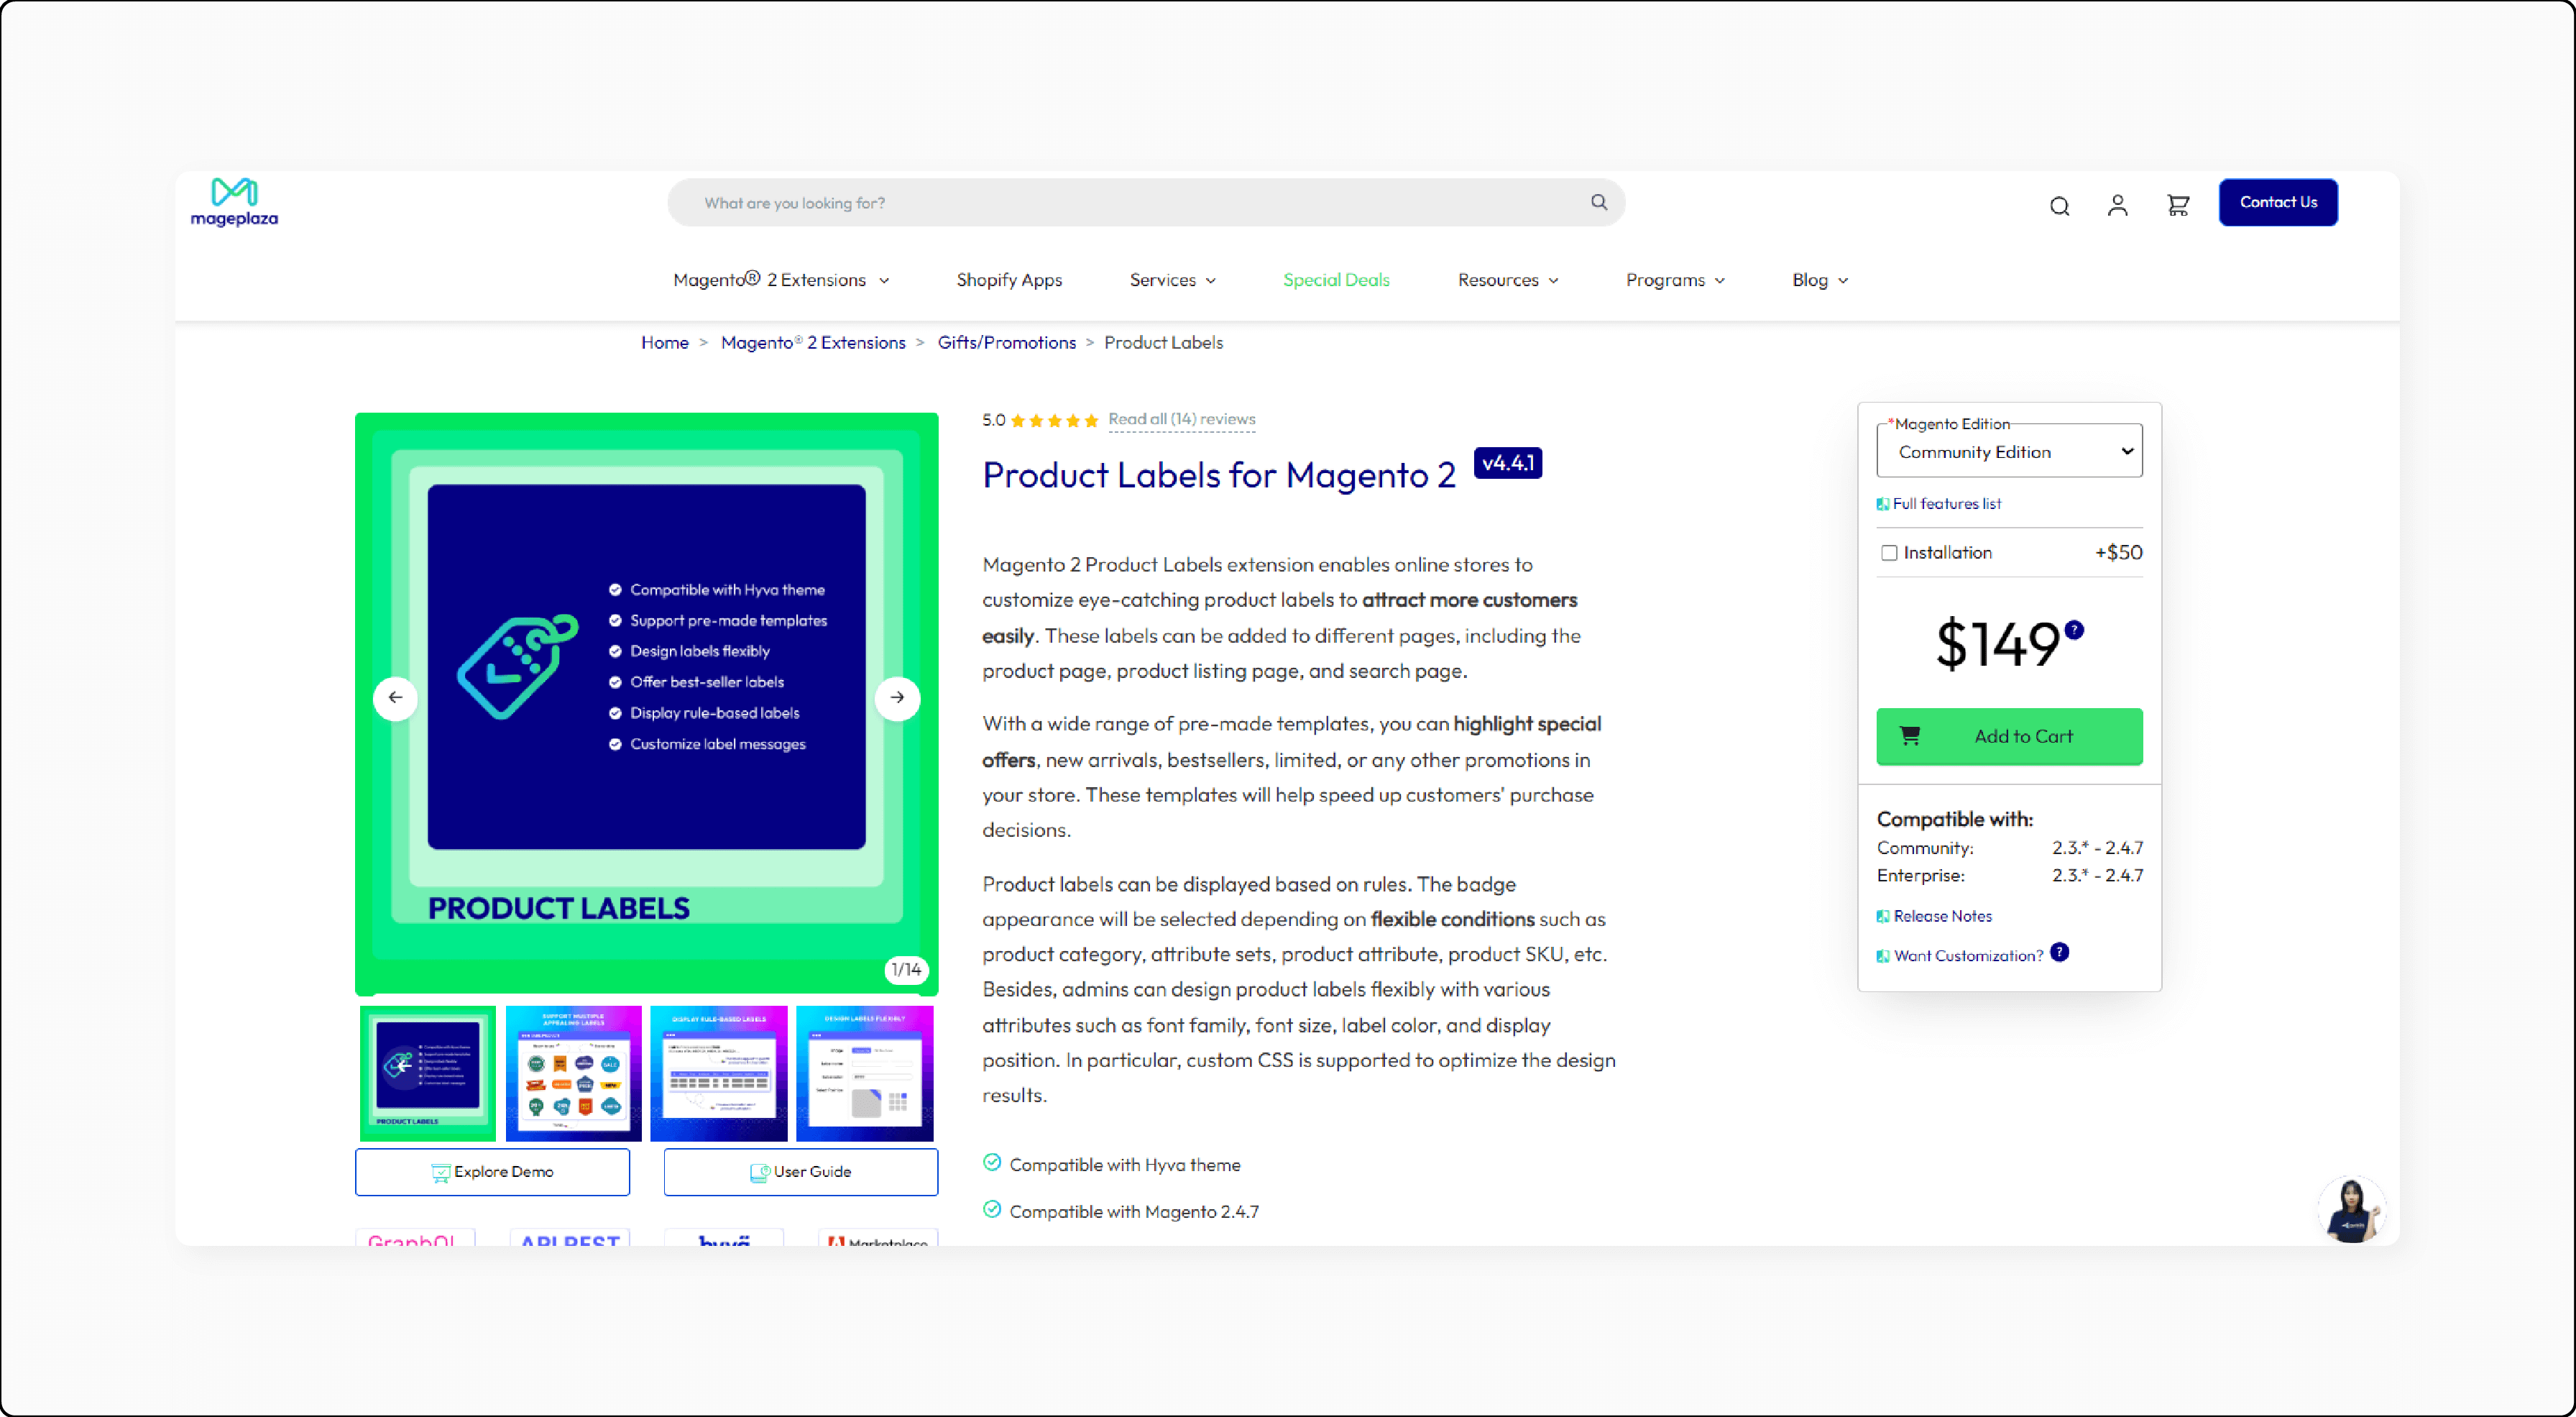This screenshot has height=1417, width=2576.
Task: Click the Contact Us button
Action: click(2278, 202)
